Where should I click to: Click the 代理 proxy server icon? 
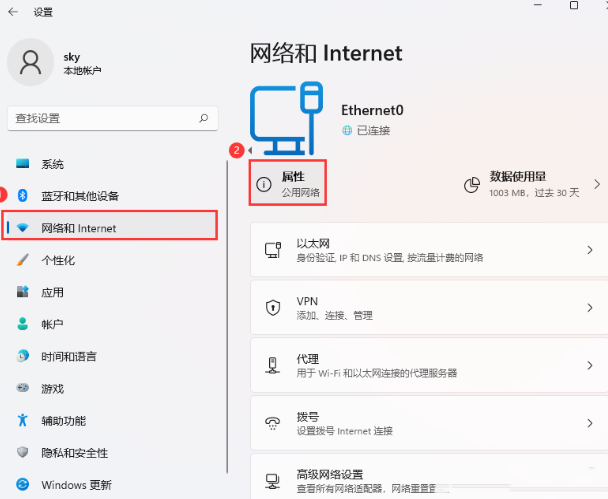[273, 365]
